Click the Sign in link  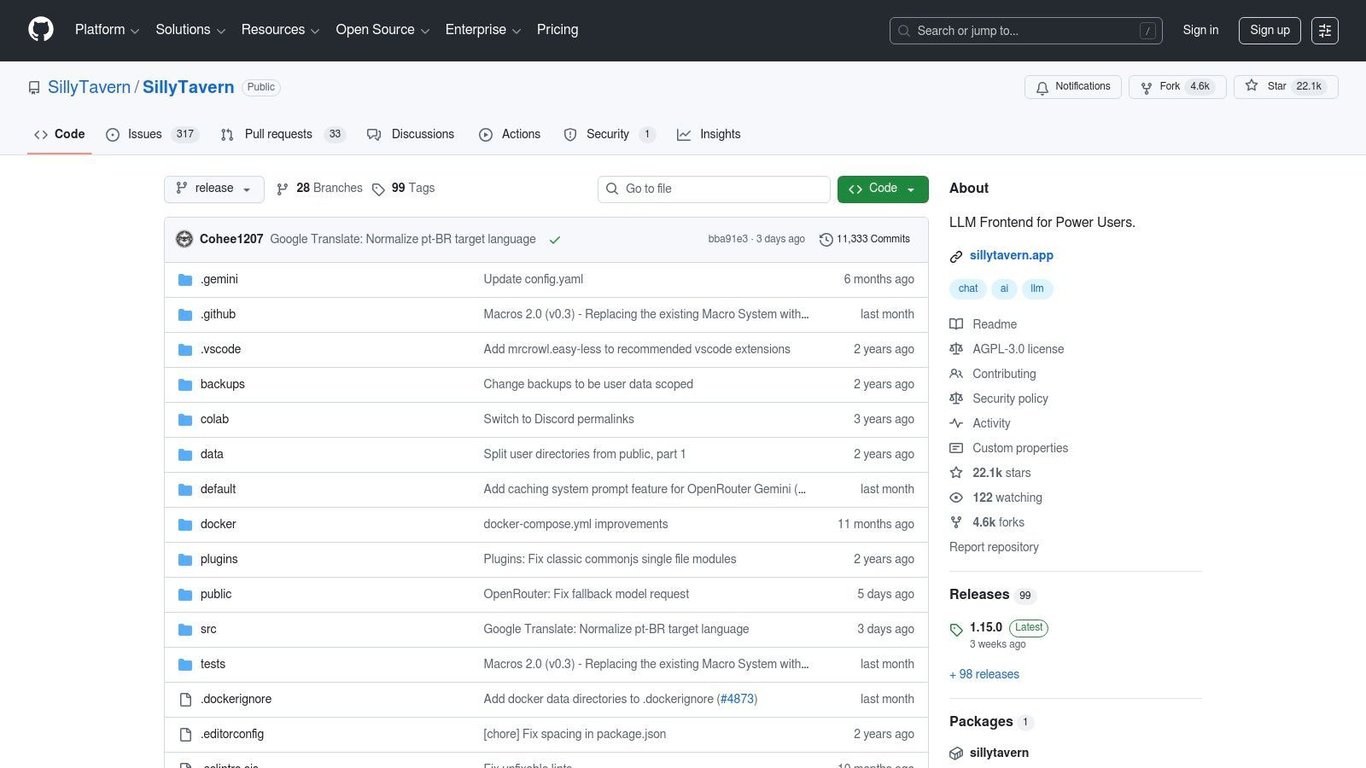(1200, 30)
